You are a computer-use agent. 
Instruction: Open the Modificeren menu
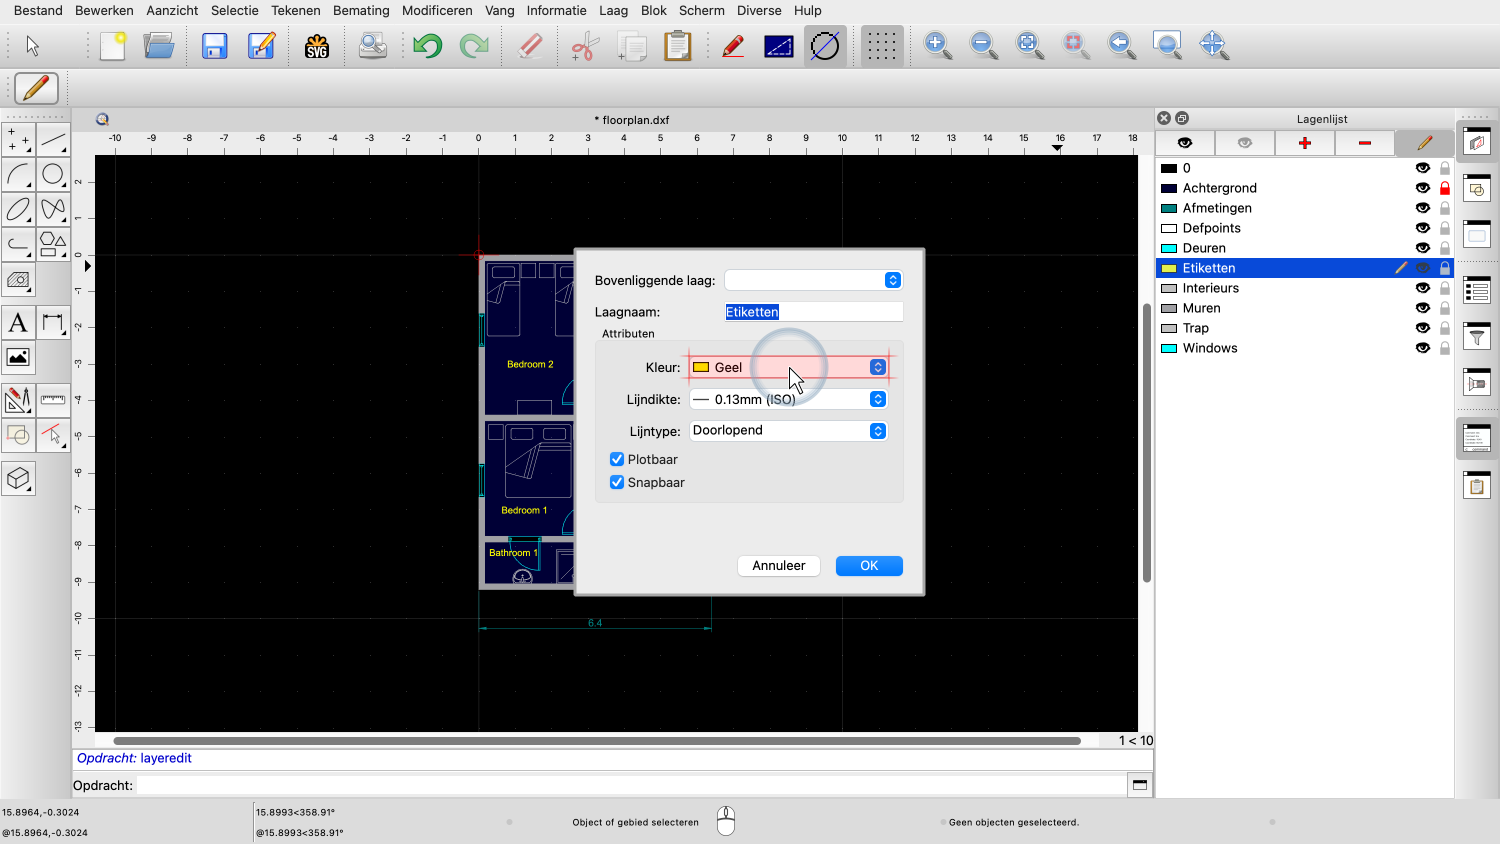(x=437, y=10)
